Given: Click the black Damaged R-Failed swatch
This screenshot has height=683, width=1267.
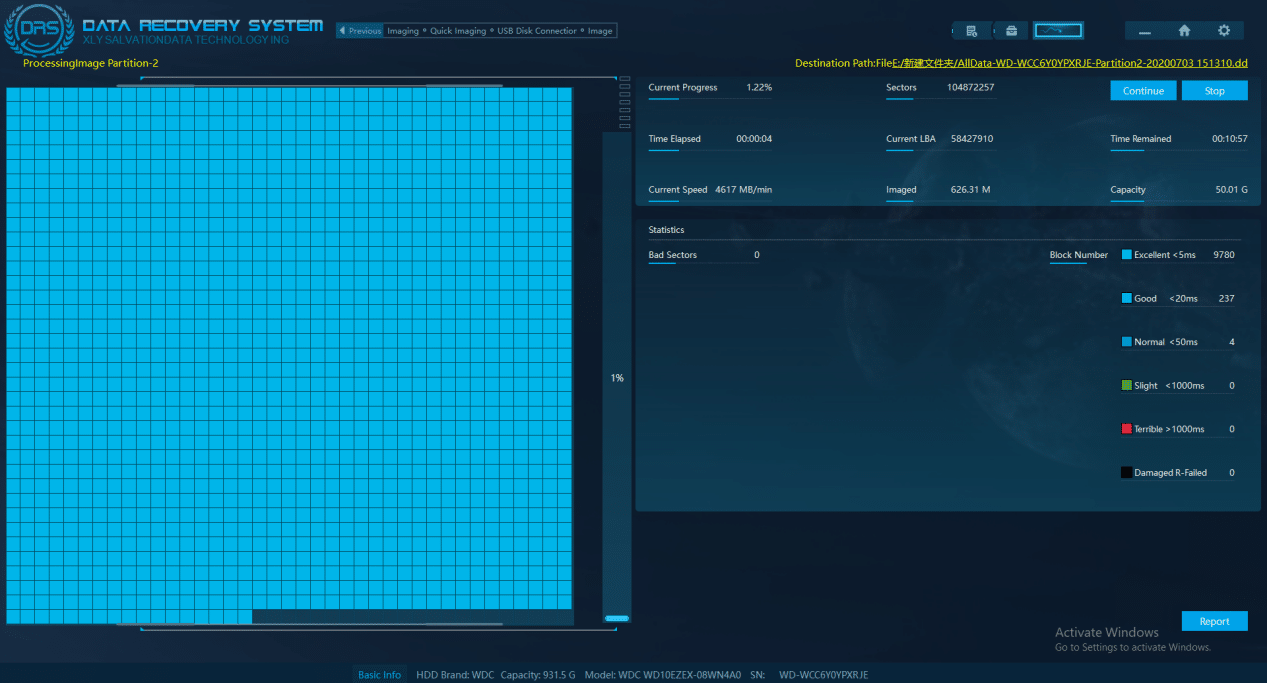Looking at the screenshot, I should pos(1127,472).
